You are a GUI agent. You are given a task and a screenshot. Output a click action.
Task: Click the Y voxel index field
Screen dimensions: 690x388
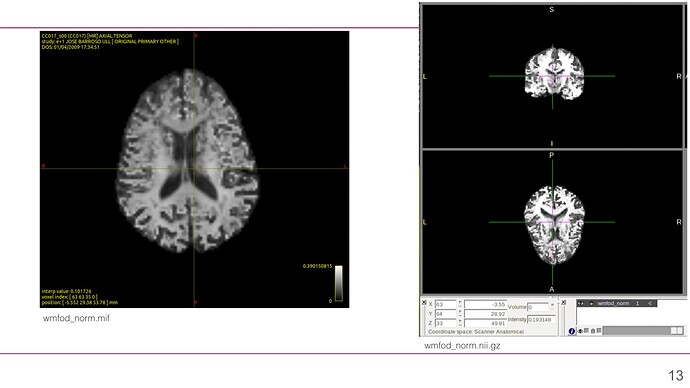[445, 314]
